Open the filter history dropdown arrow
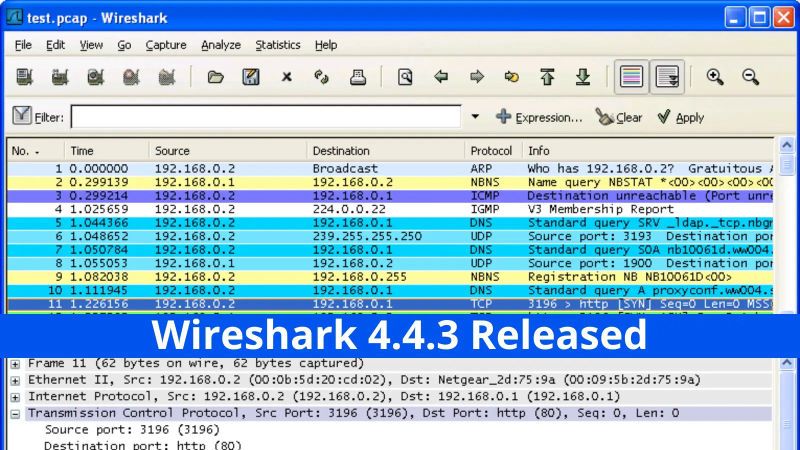The image size is (800, 450). (x=475, y=117)
